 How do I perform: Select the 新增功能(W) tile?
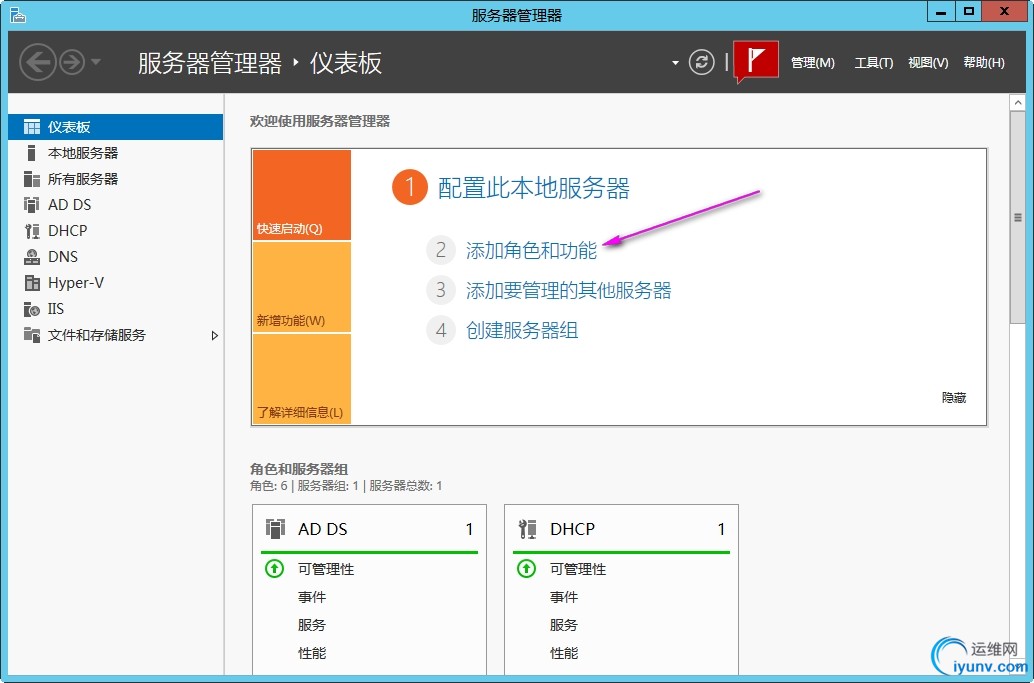coord(301,287)
